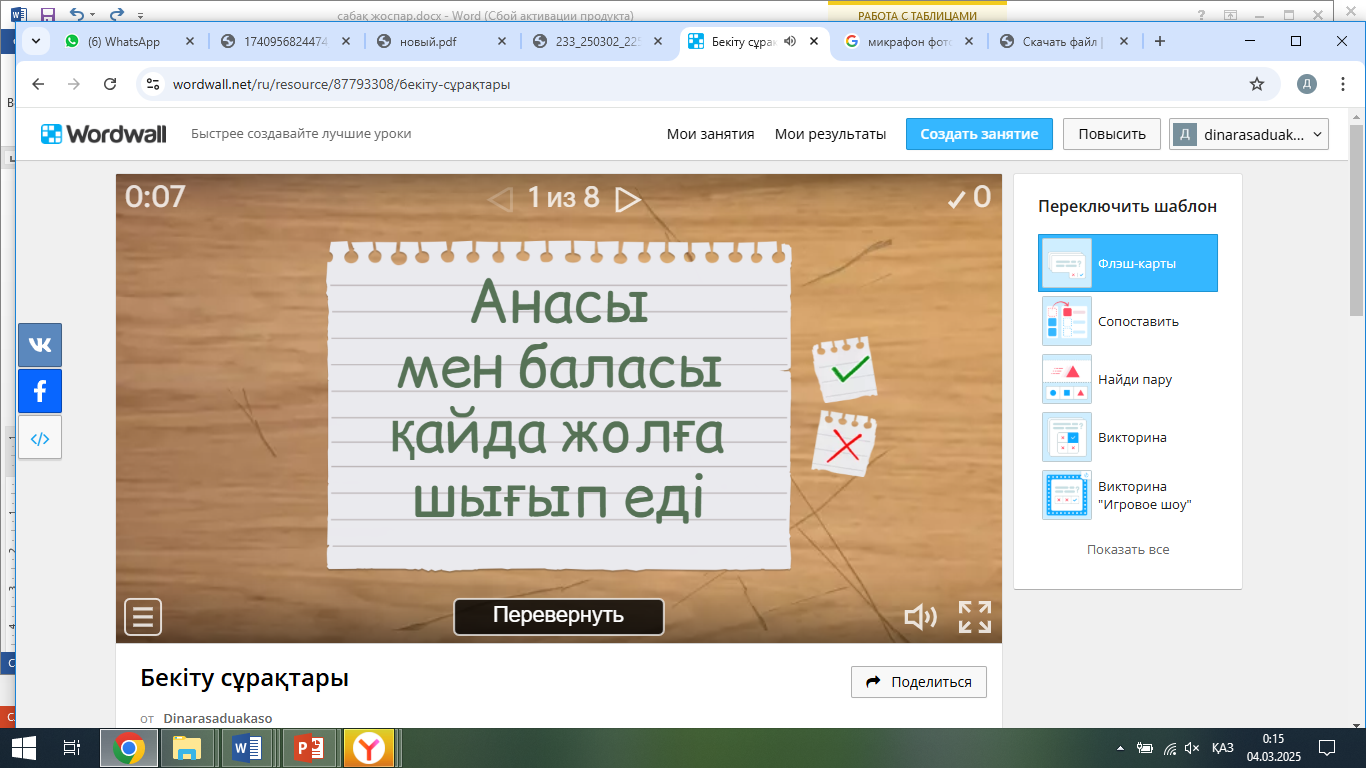Open the dinarasaduak account dropdown

(x=1249, y=134)
